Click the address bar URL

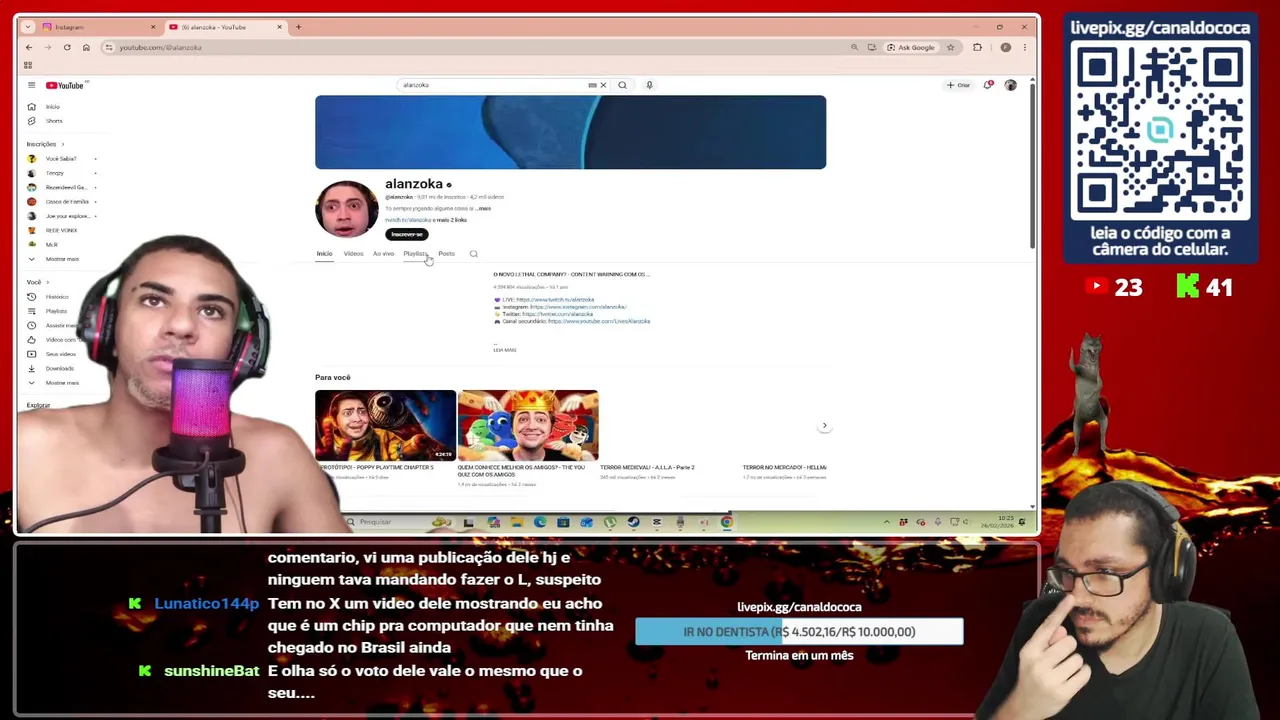click(160, 47)
